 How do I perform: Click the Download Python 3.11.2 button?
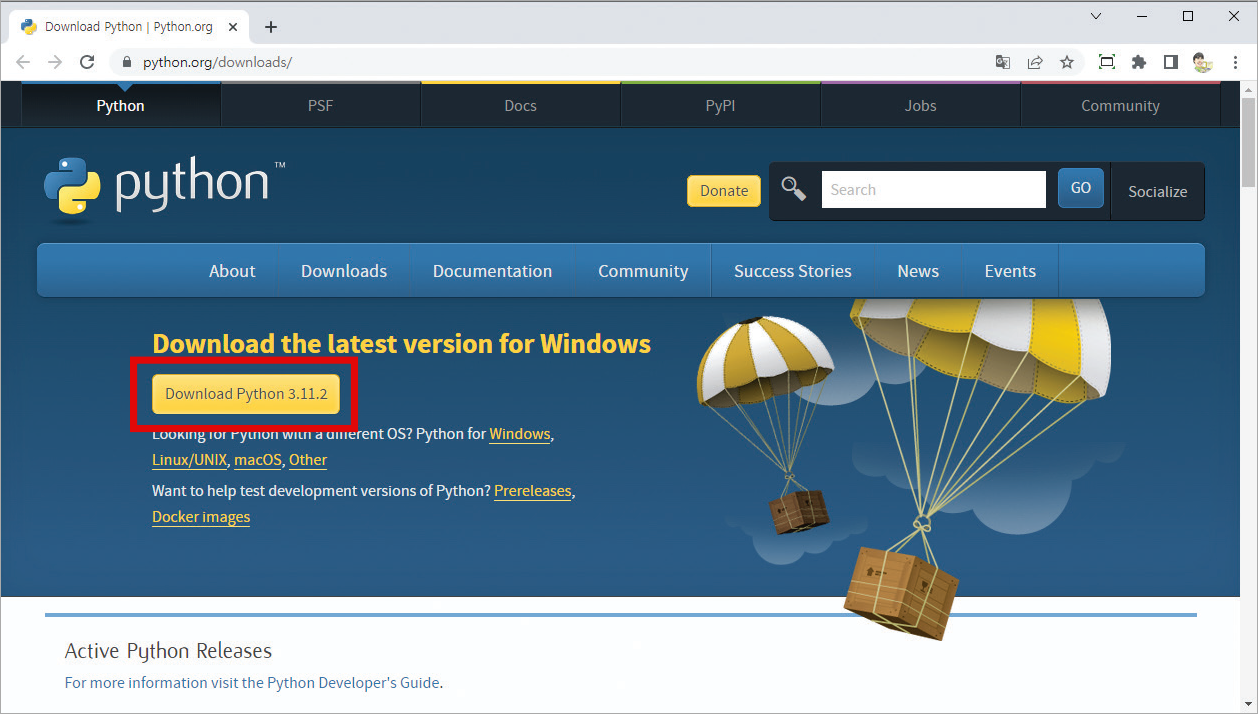pyautogui.click(x=246, y=394)
